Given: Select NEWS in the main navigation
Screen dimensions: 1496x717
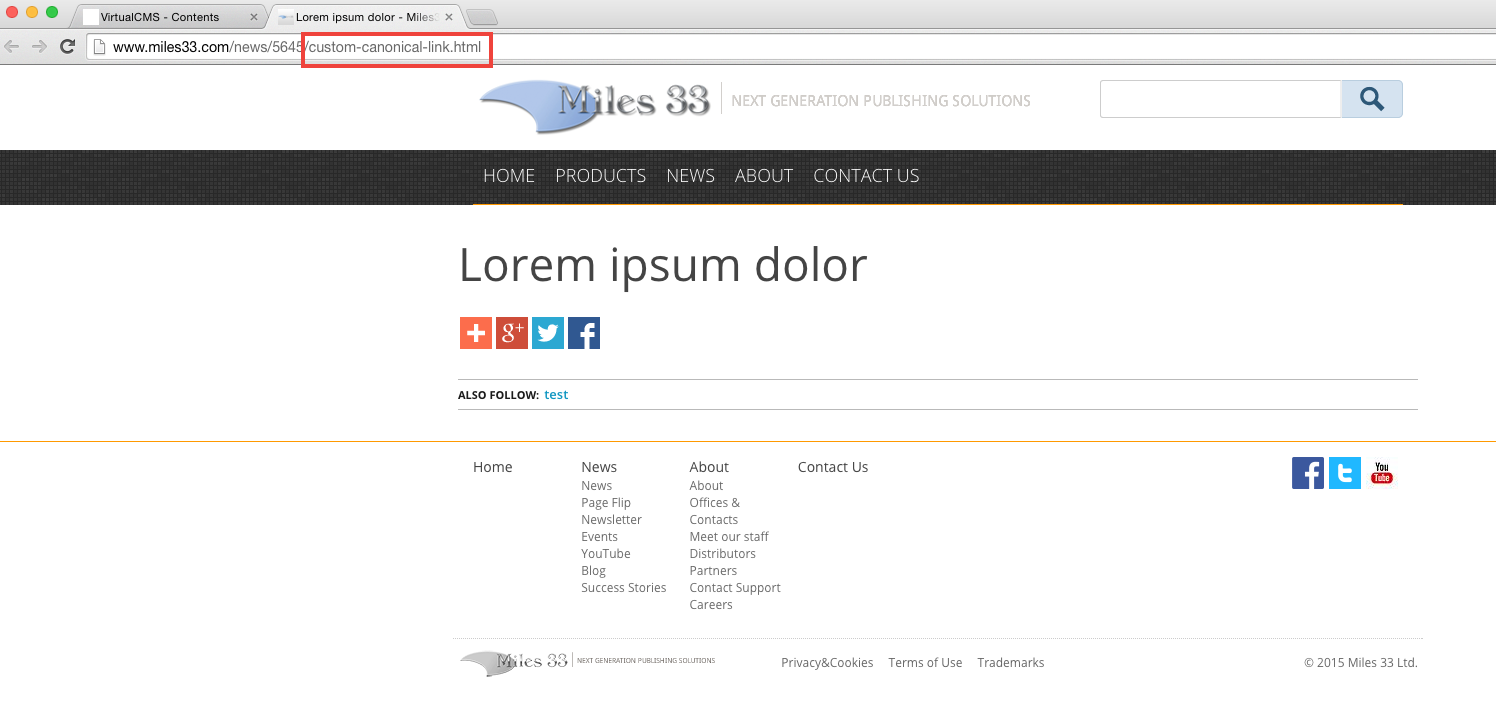Looking at the screenshot, I should tap(690, 176).
